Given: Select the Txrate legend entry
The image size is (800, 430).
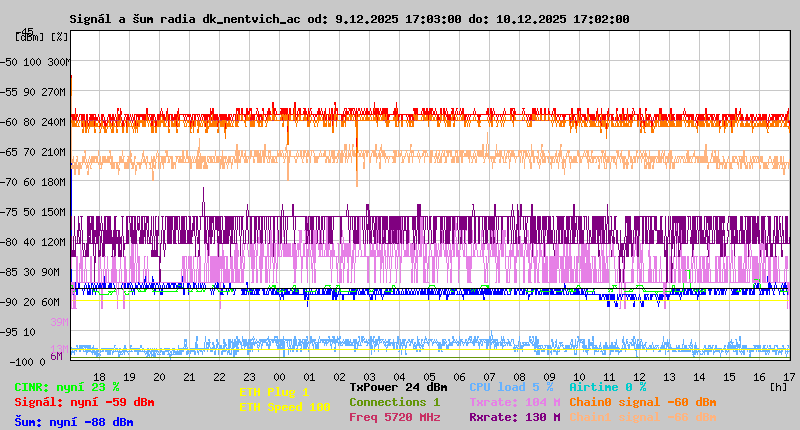Looking at the screenshot, I should pos(514,402).
